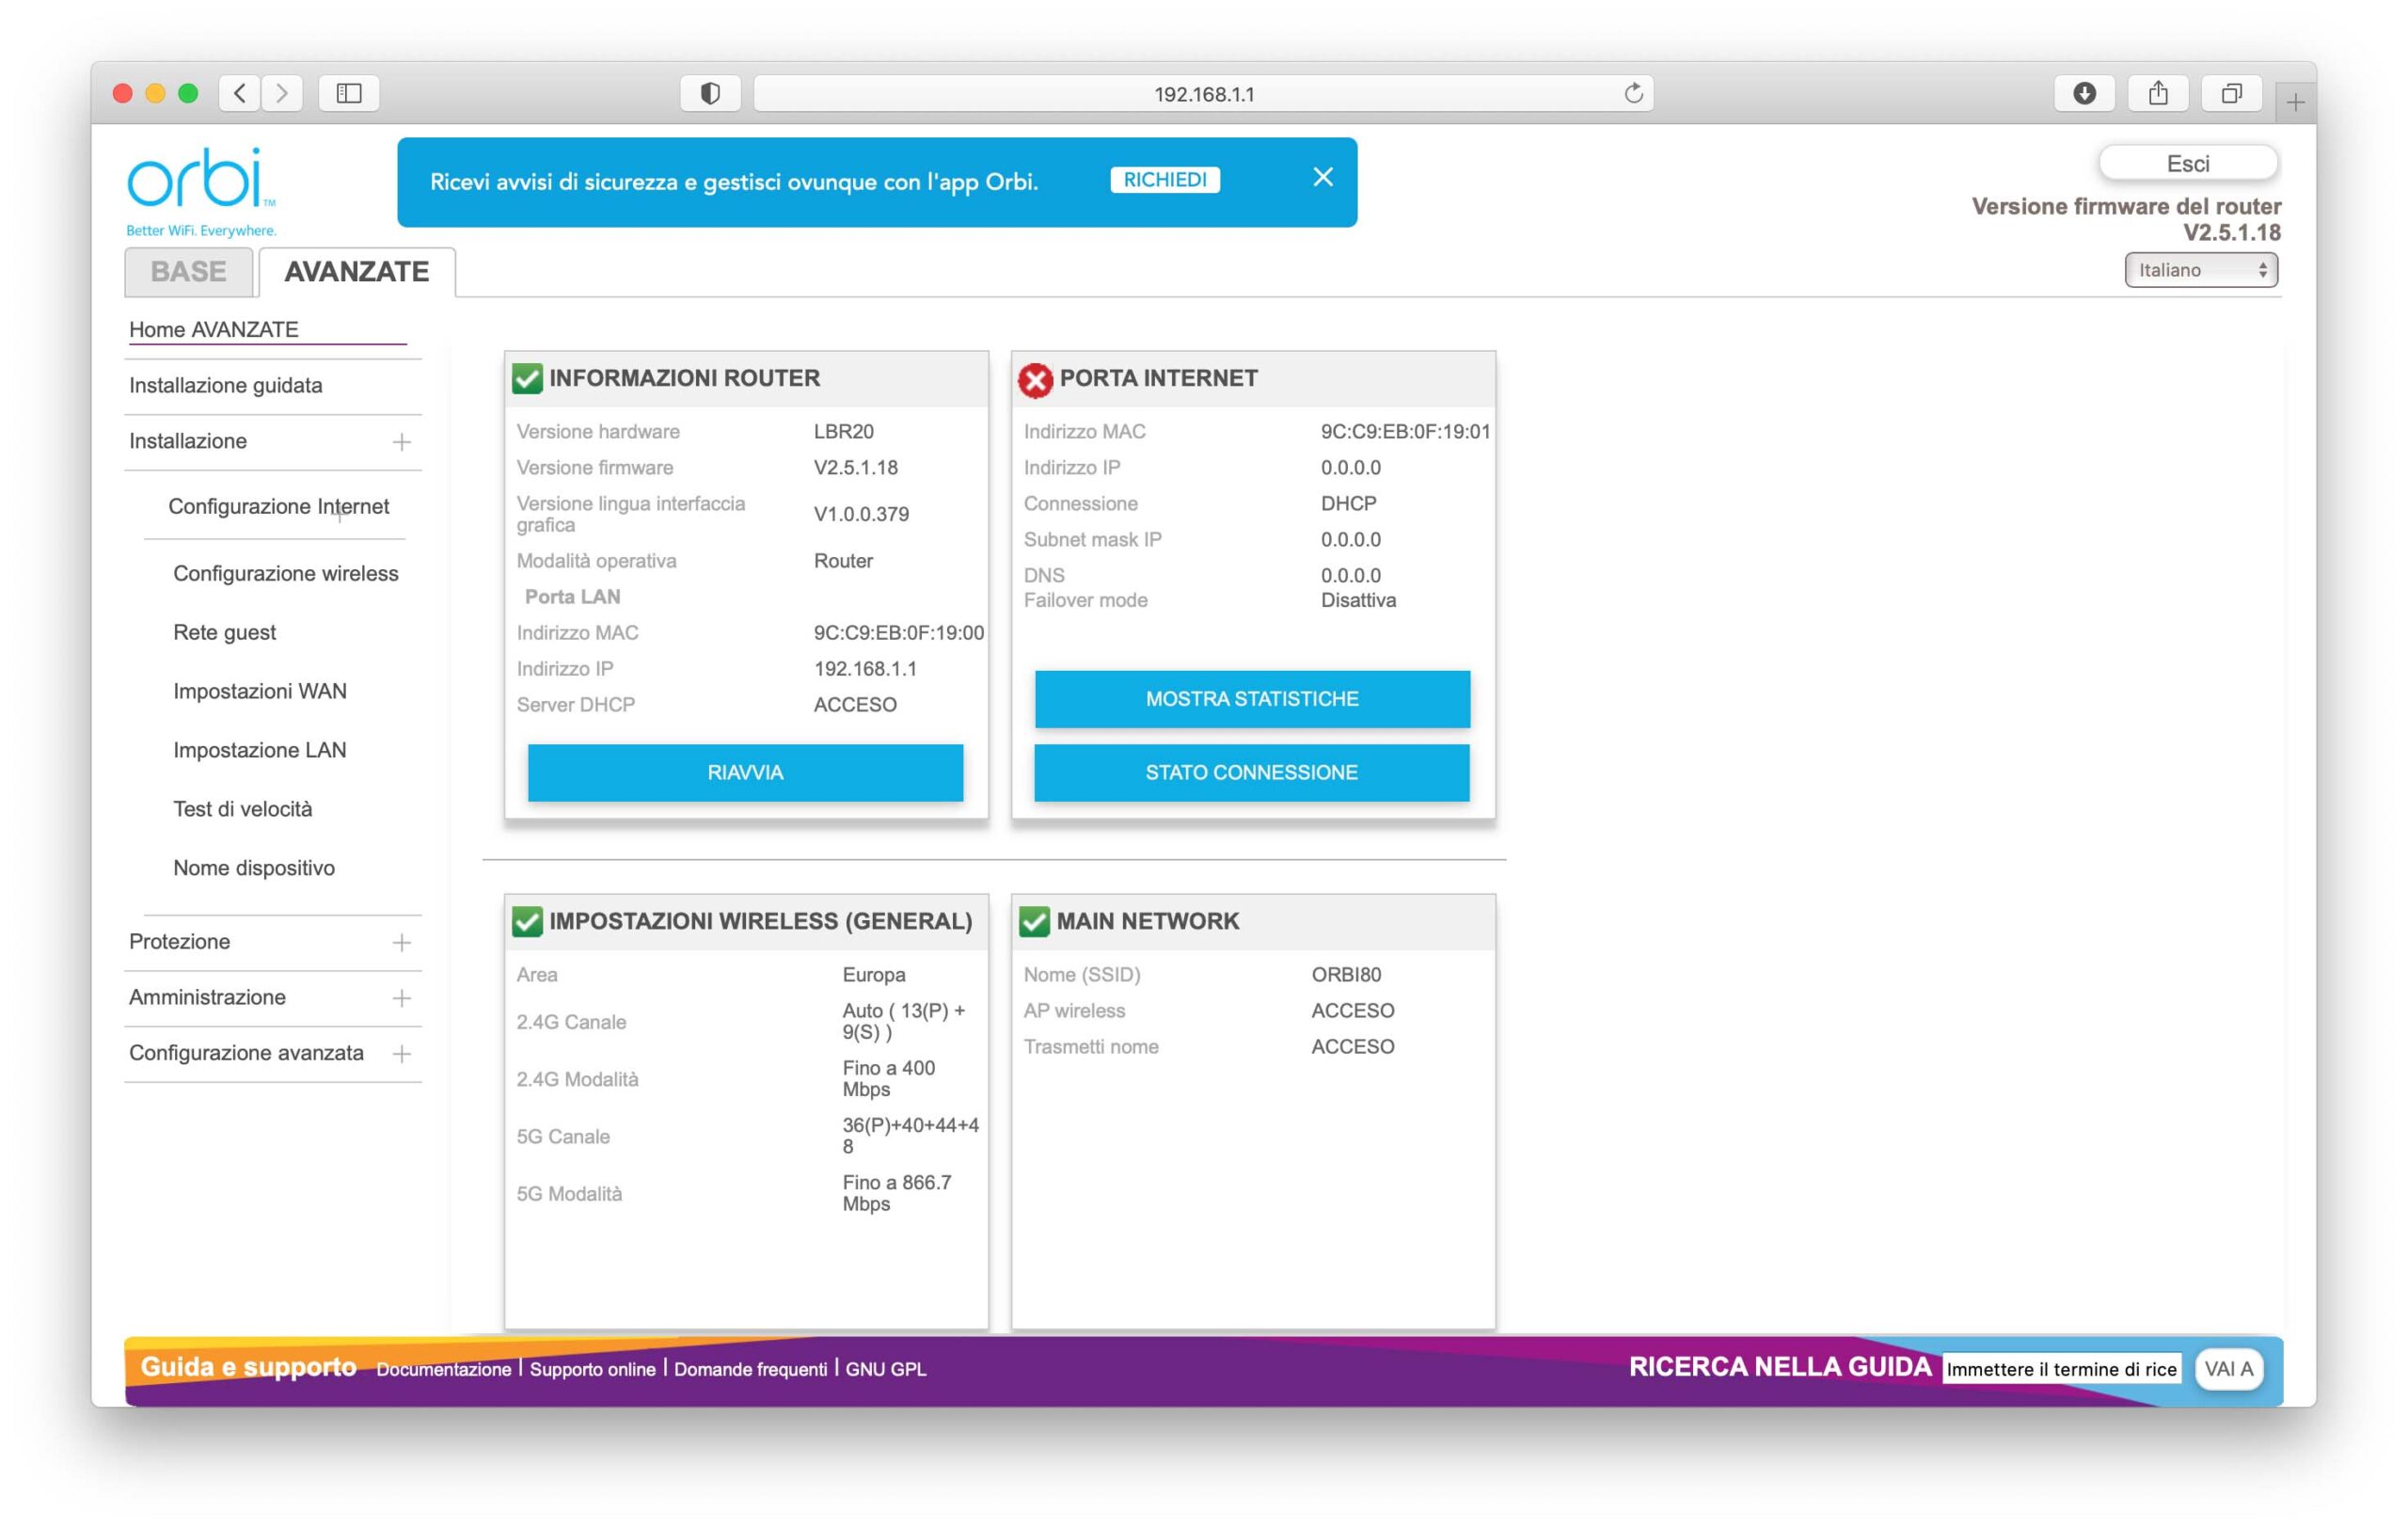This screenshot has height=1528, width=2408.
Task: Select Configurazione wireless menu item
Action: coord(285,573)
